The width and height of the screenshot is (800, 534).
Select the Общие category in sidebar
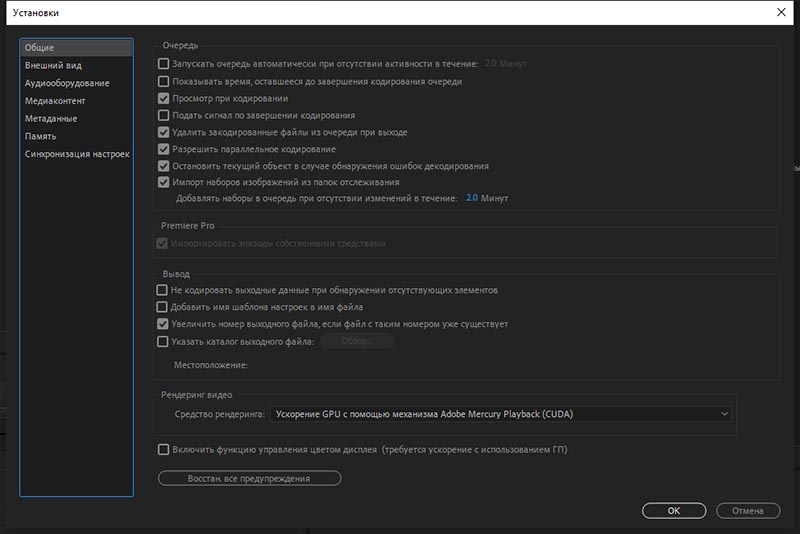point(40,47)
